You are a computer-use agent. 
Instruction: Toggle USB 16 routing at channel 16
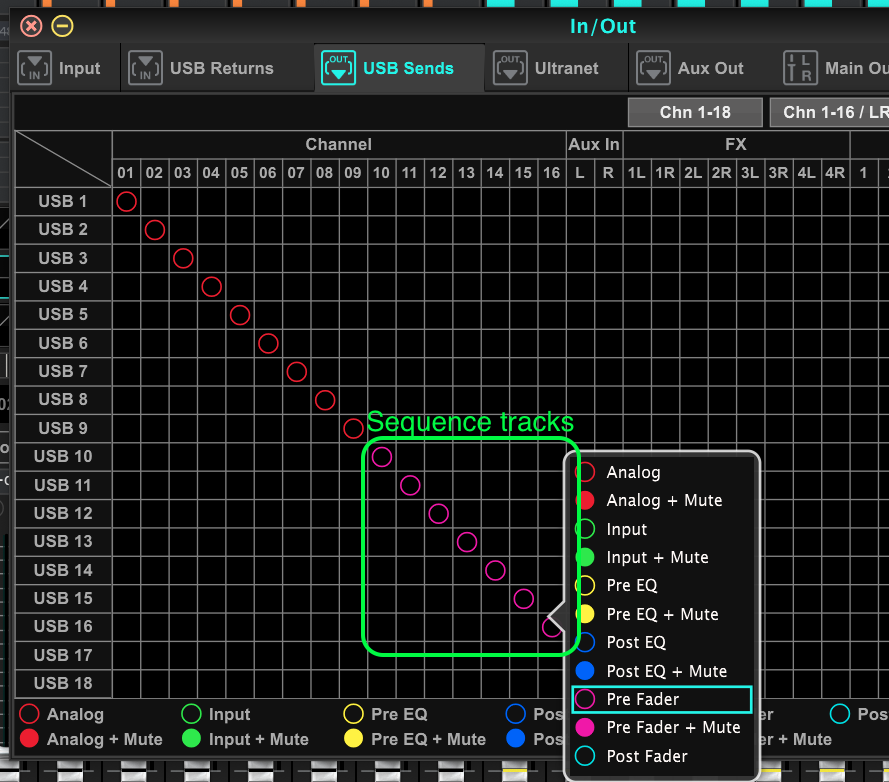551,627
